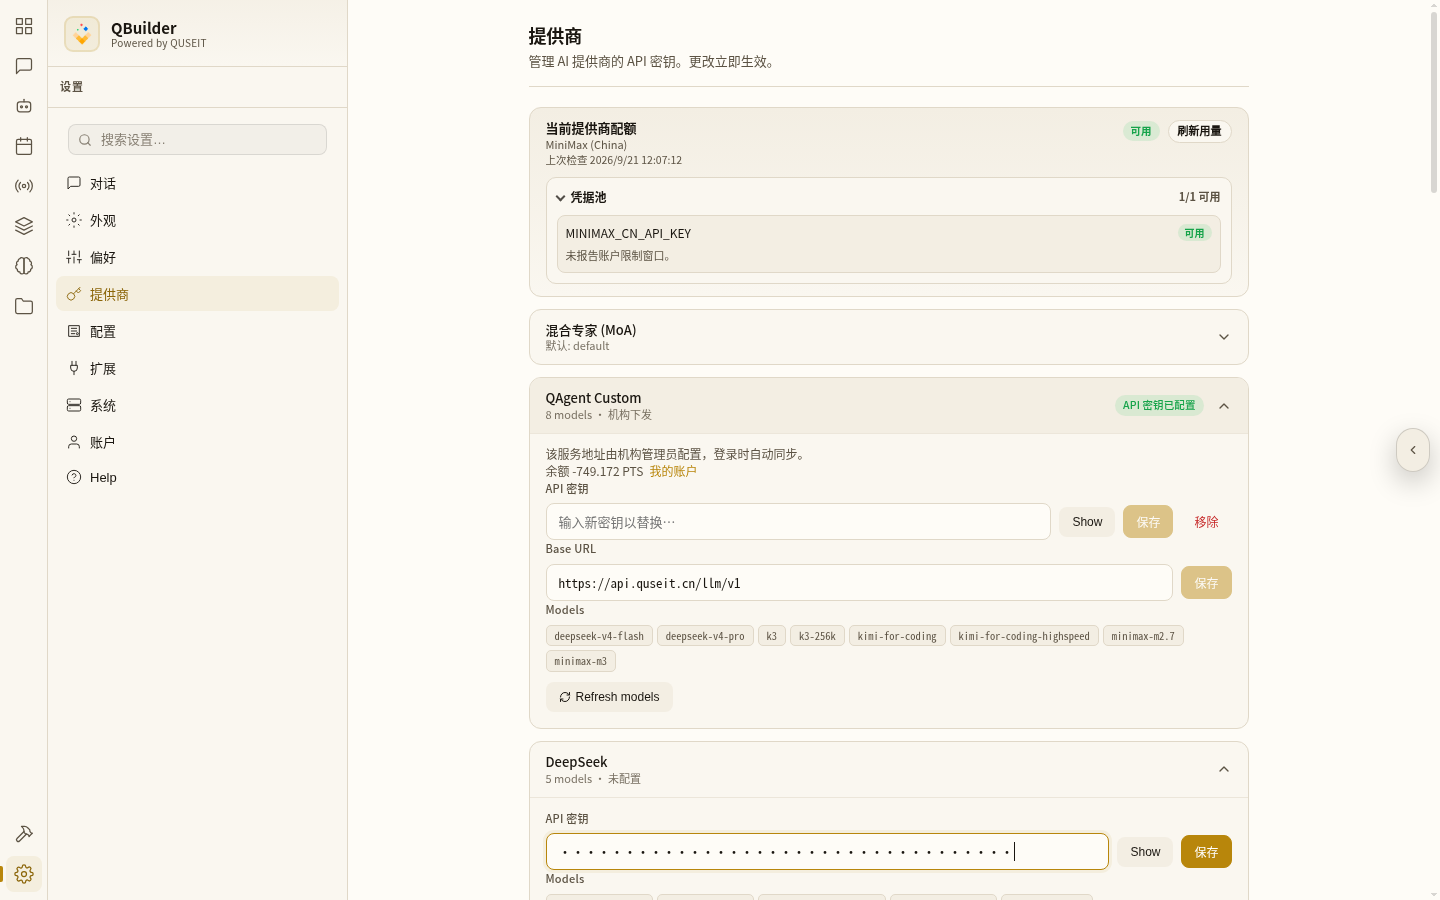Save the DeepSeek API key
1440x900 pixels.
[x=1206, y=852]
